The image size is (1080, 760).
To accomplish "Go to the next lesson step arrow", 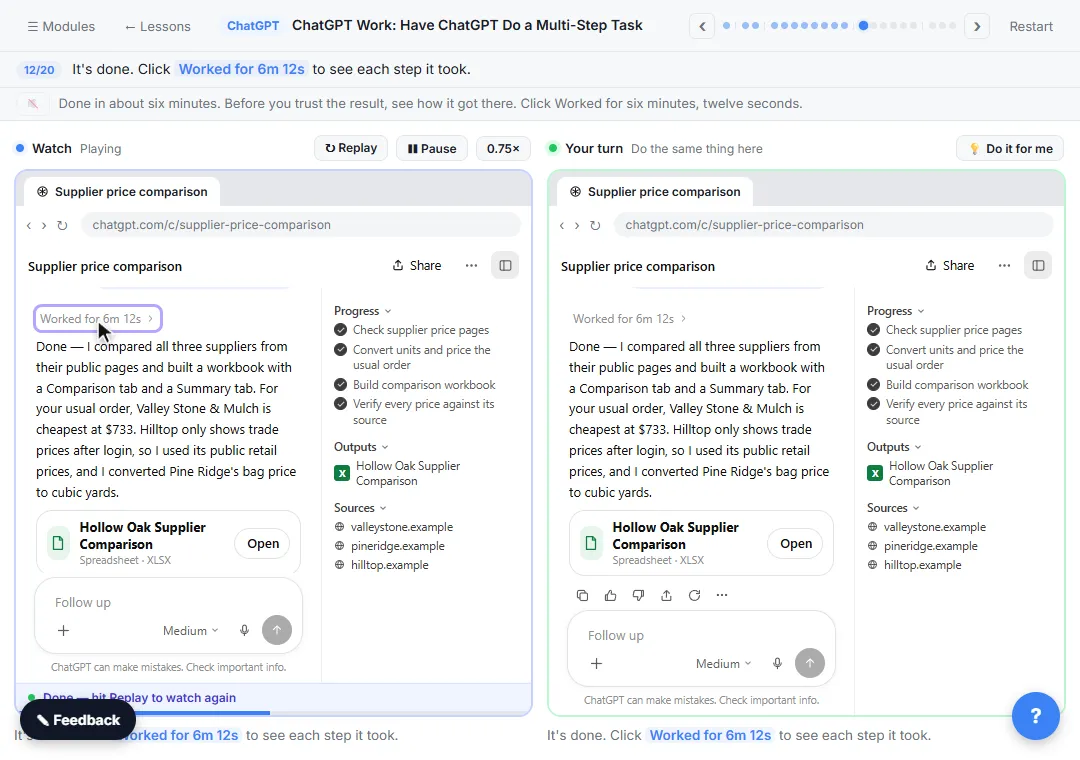I will pyautogui.click(x=977, y=26).
